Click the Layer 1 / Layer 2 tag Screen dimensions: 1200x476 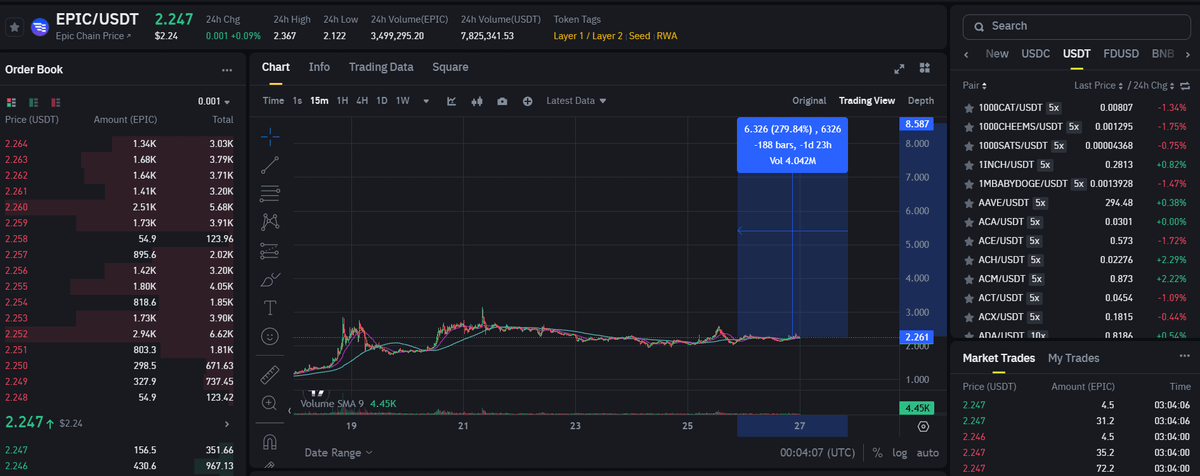[587, 36]
